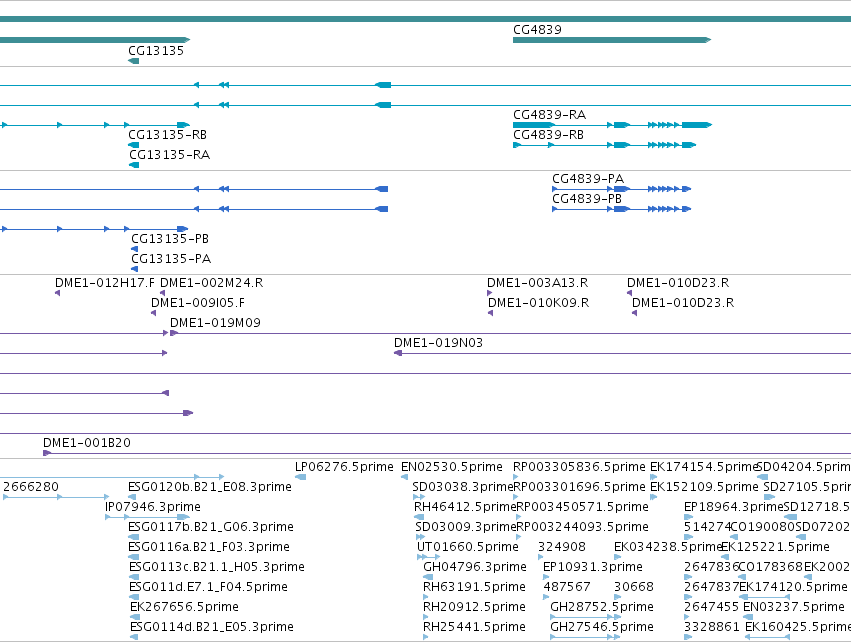Image resolution: width=851 pixels, height=642 pixels.
Task: Select EST IP07946.3prime label
Action: coord(153,507)
